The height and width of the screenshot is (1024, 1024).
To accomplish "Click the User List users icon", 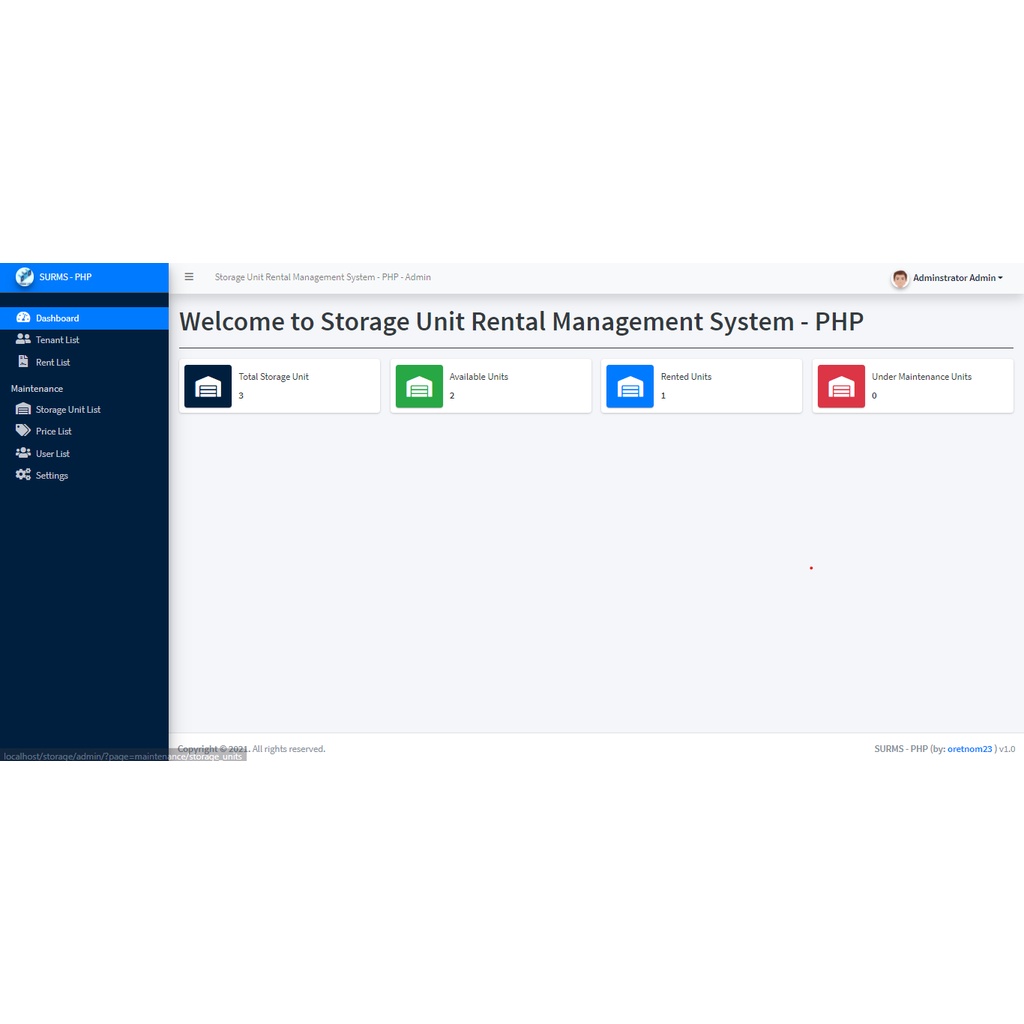I will (x=22, y=453).
